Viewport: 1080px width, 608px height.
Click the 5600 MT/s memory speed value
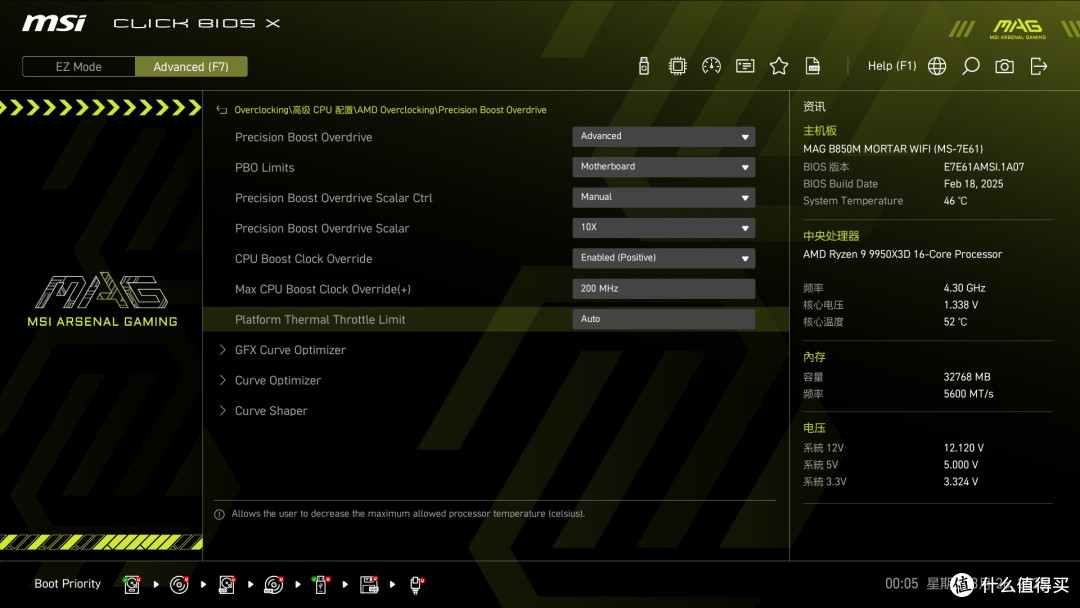pos(968,394)
